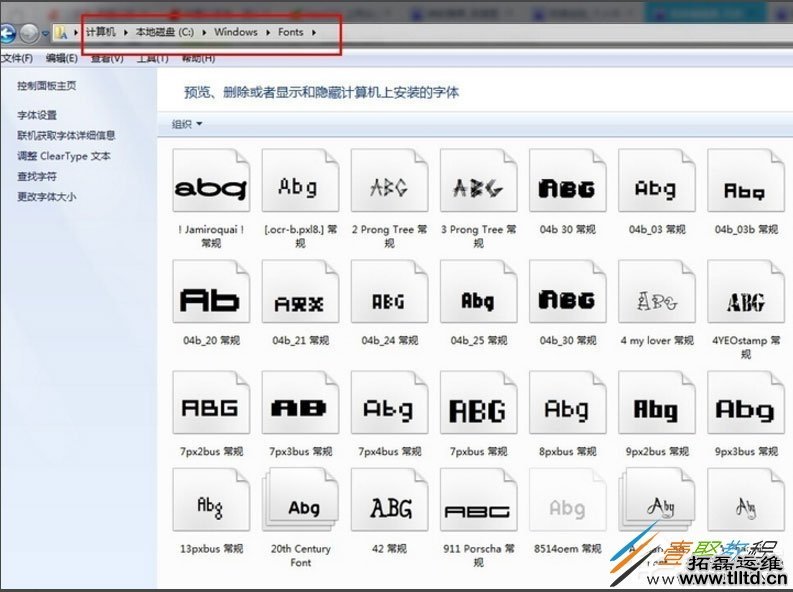Open the 工具(T) menu
The image size is (793, 592).
tap(152, 58)
